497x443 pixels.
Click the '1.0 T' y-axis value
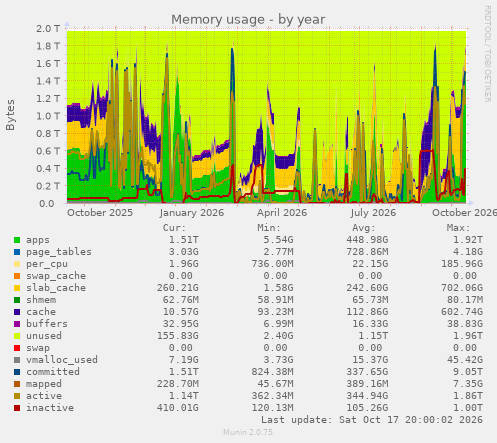pos(48,116)
